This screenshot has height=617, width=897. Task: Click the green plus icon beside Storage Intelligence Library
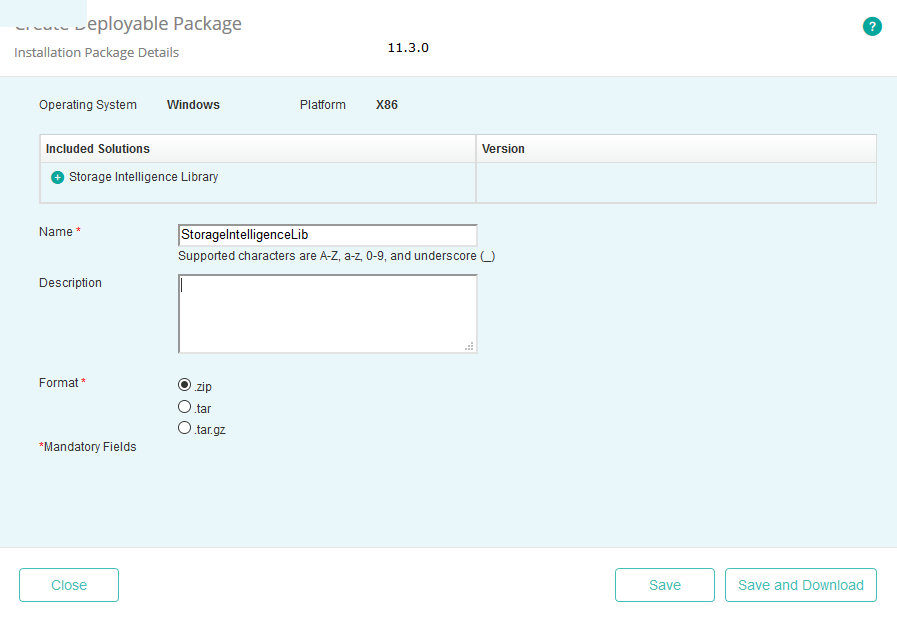click(x=58, y=176)
